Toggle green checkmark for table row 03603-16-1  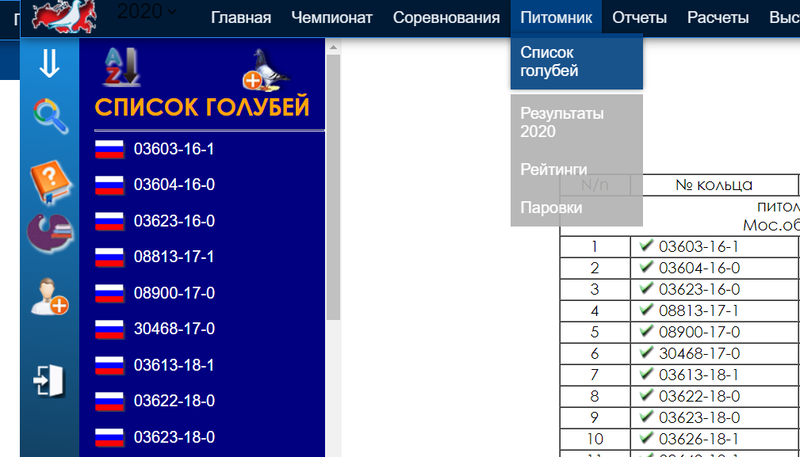tap(646, 246)
